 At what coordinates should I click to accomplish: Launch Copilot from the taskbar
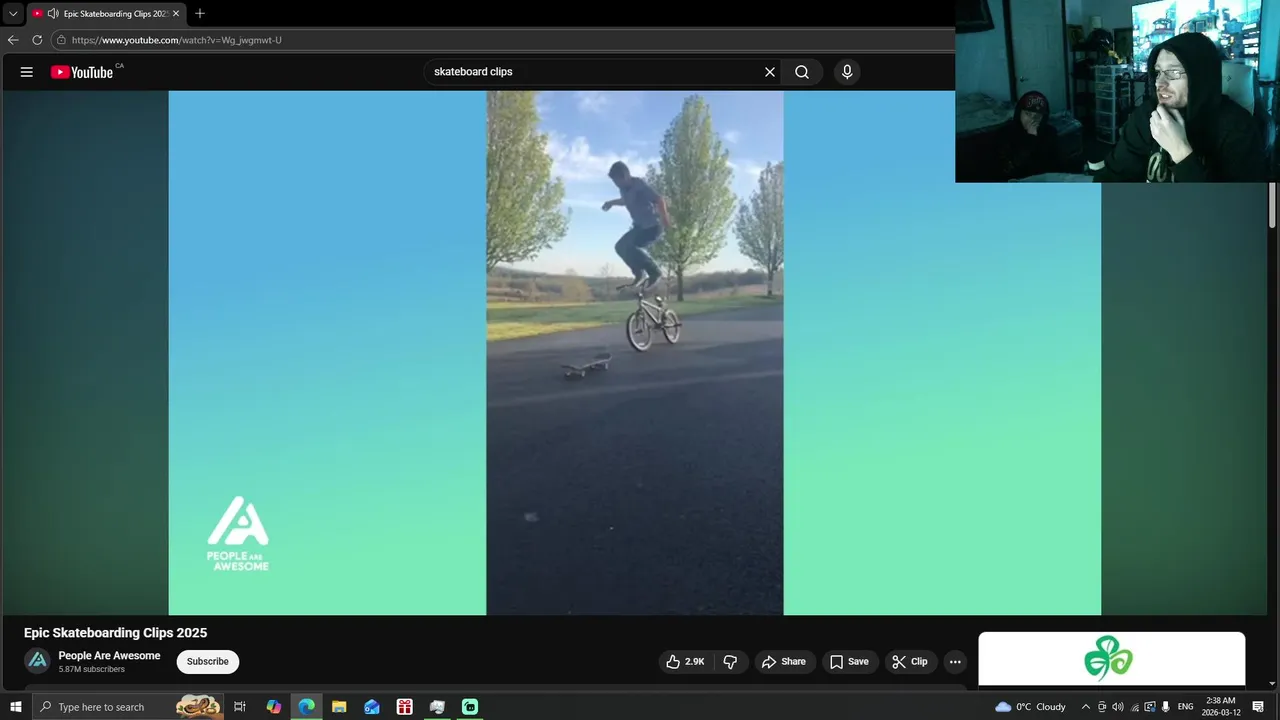(x=274, y=707)
